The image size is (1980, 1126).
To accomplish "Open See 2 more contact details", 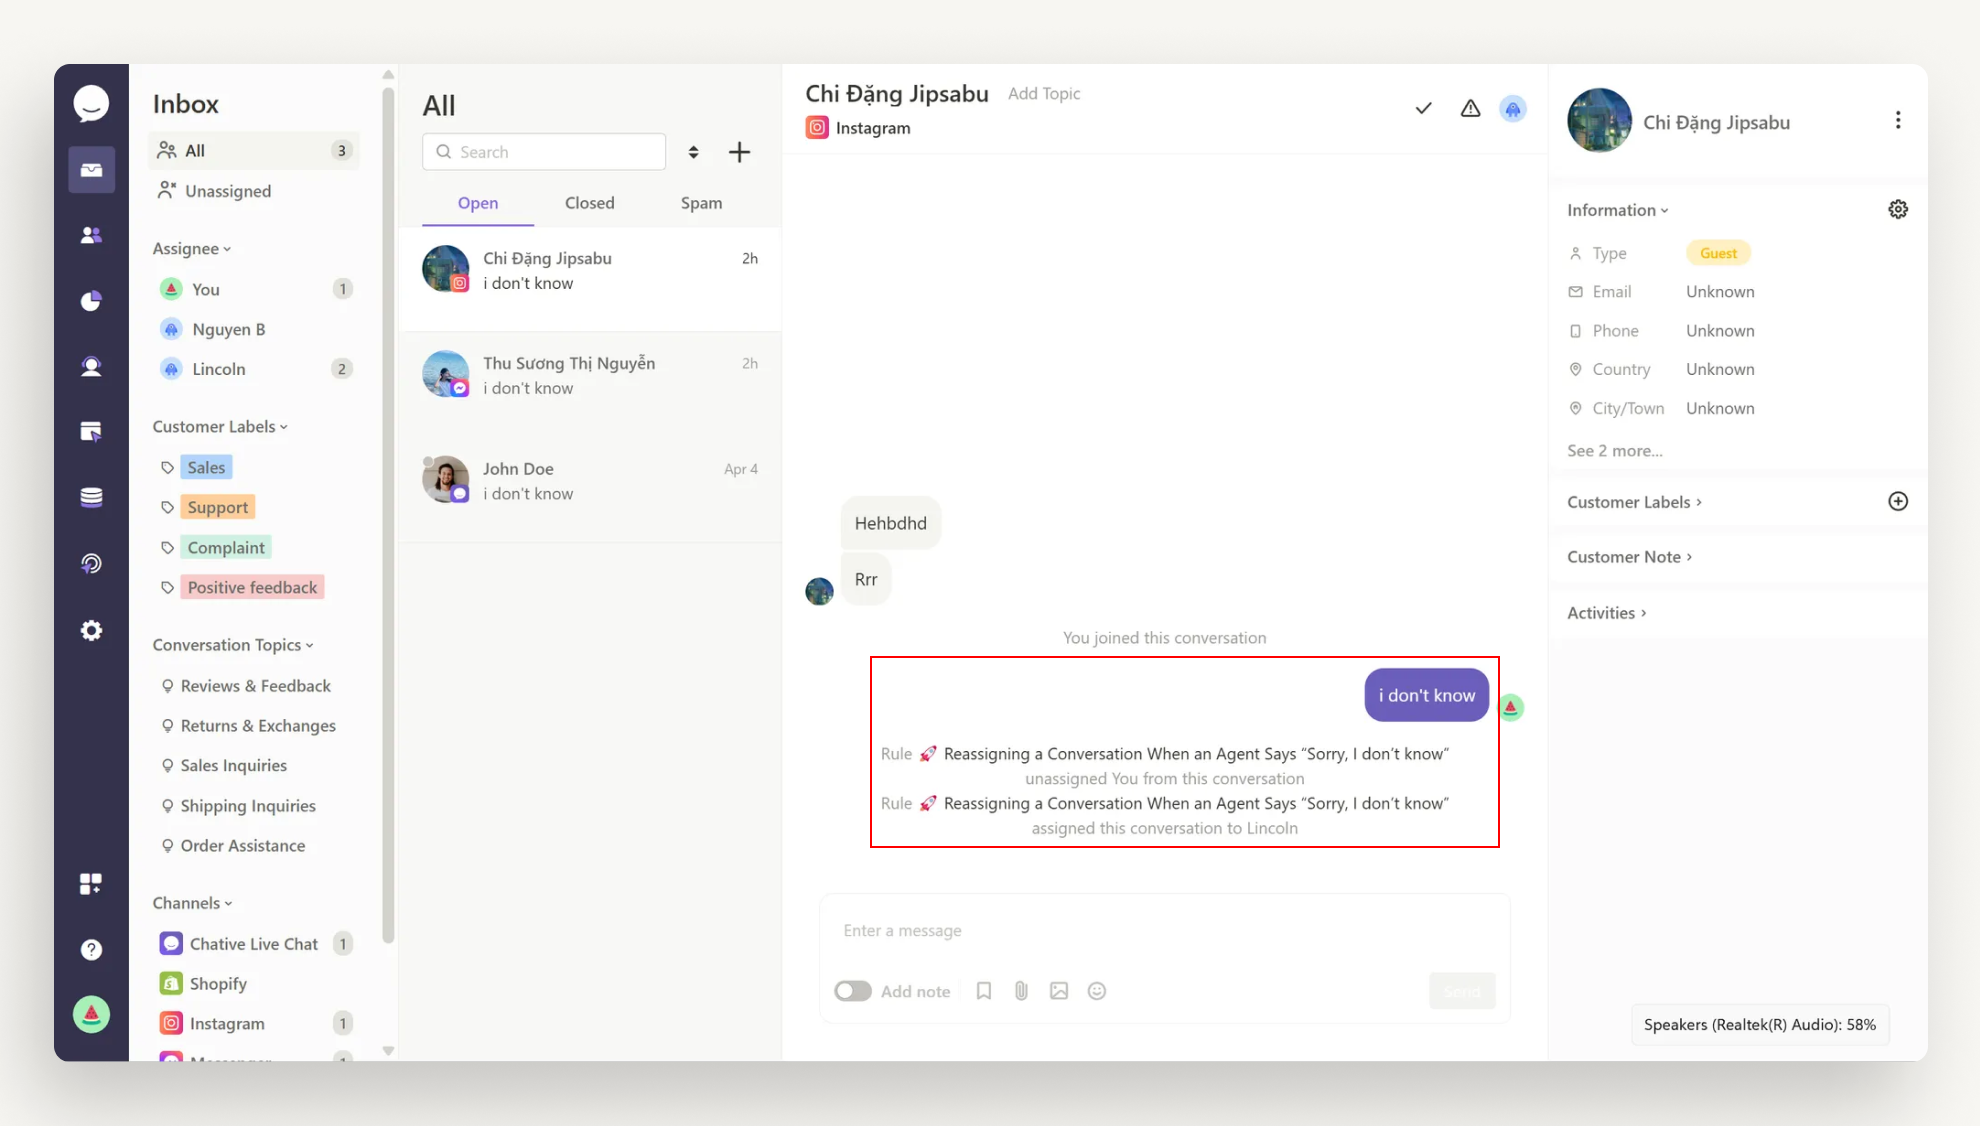I will click(1614, 450).
